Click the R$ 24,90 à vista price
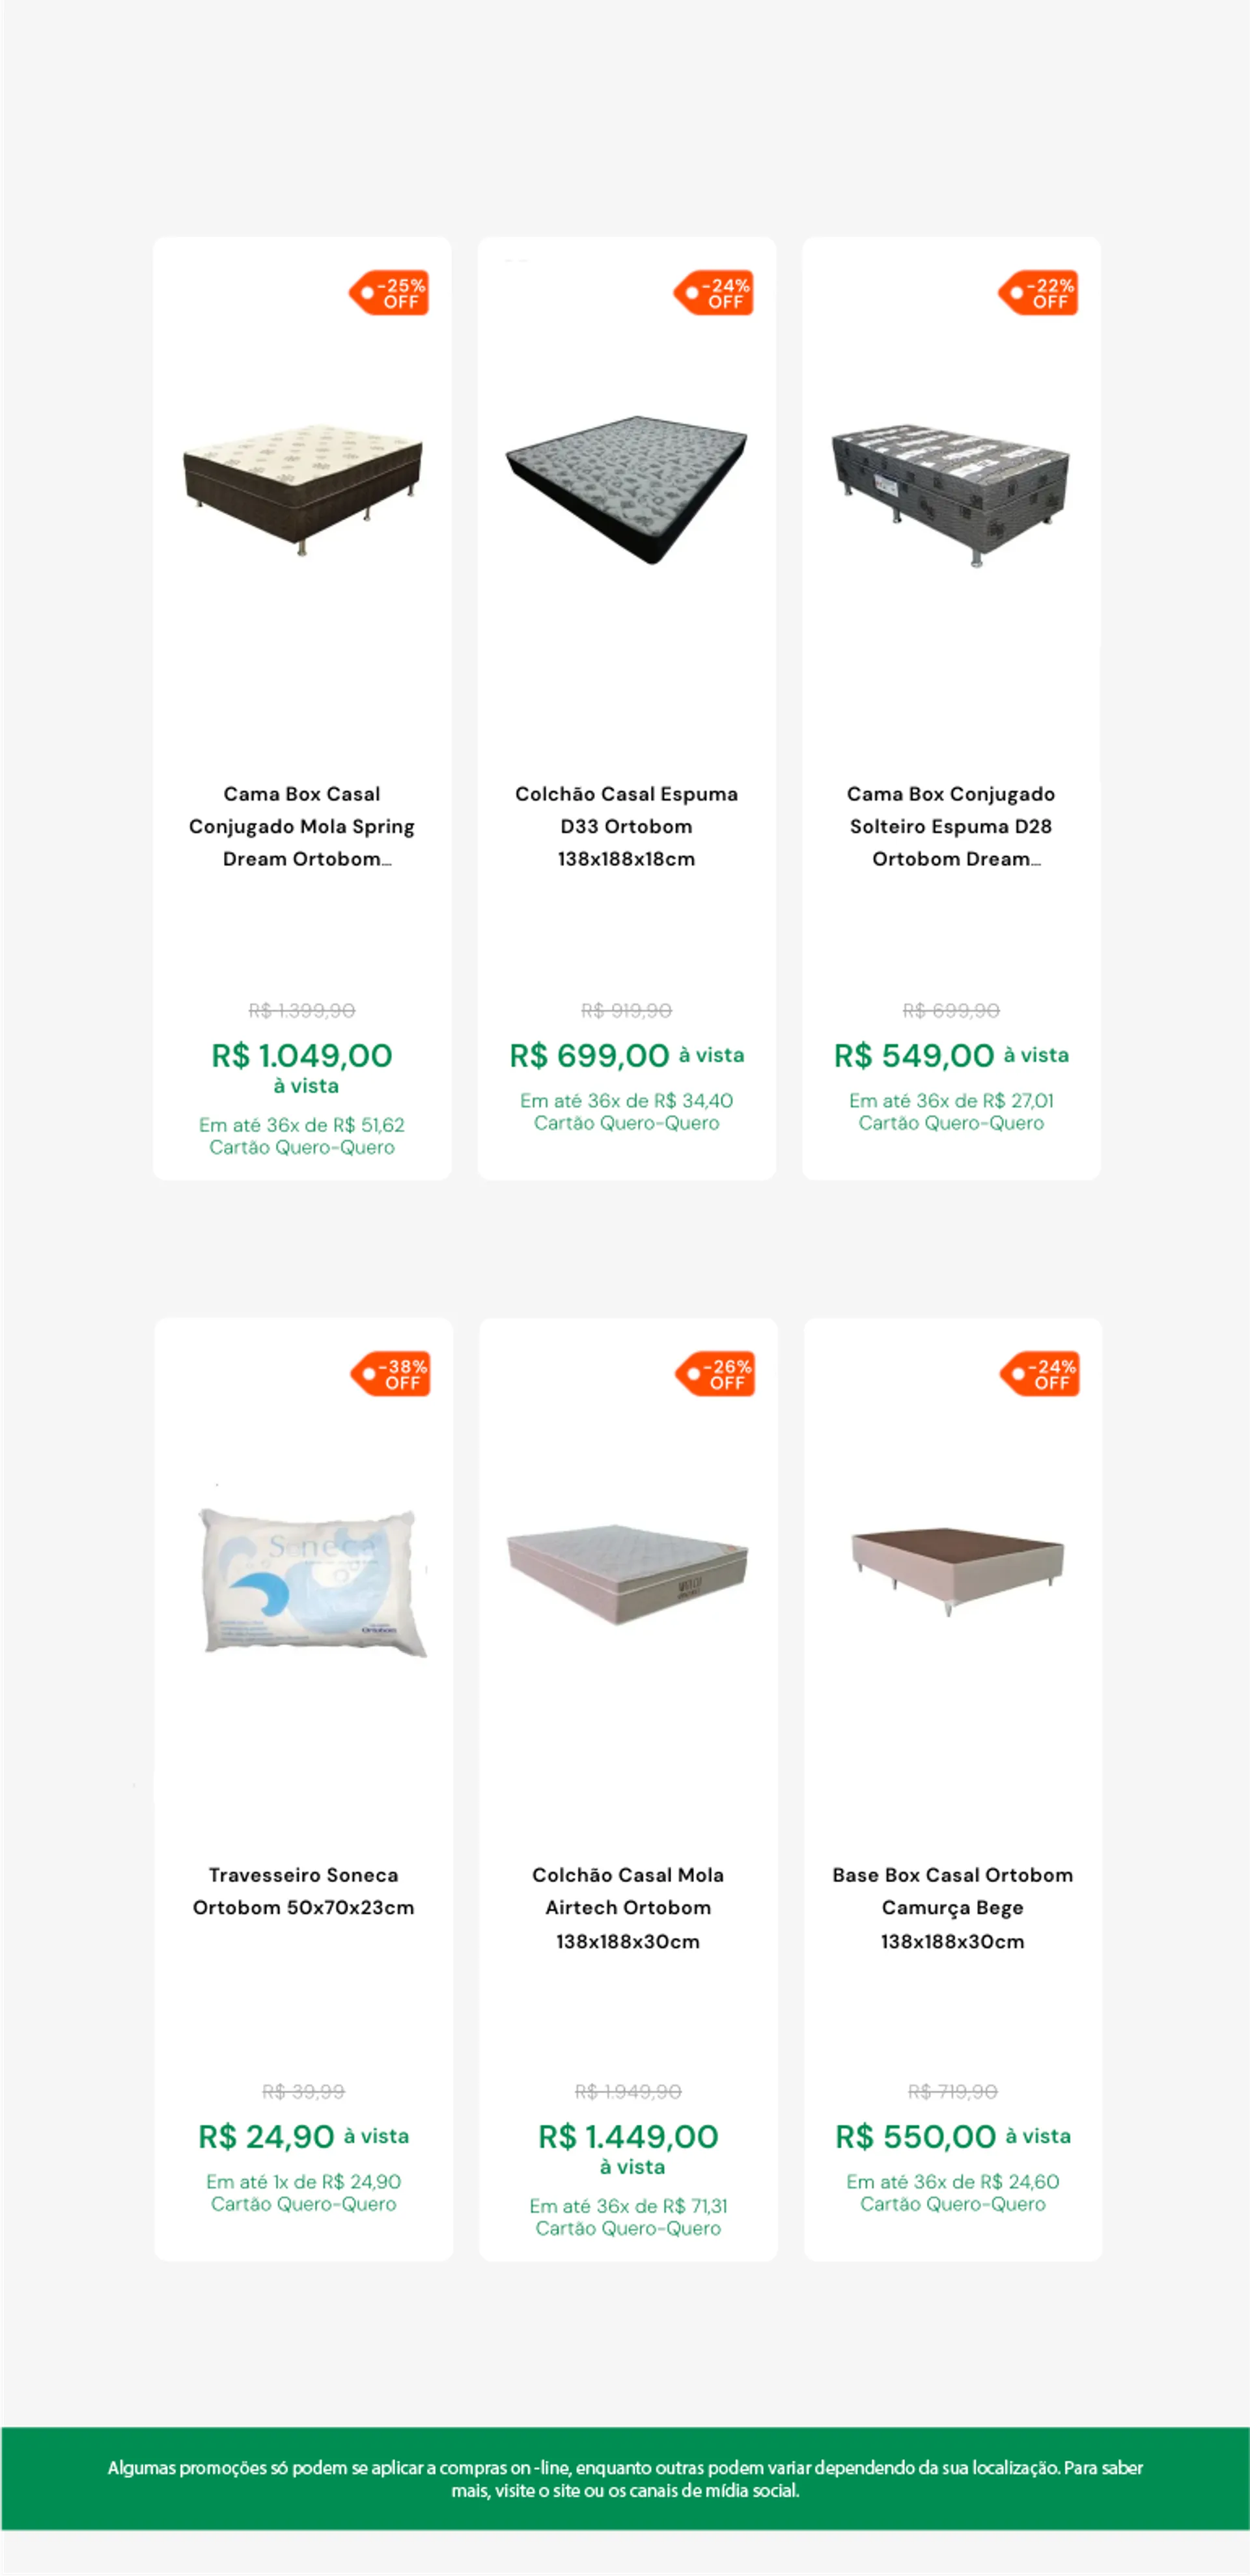1250x2576 pixels. 304,2137
